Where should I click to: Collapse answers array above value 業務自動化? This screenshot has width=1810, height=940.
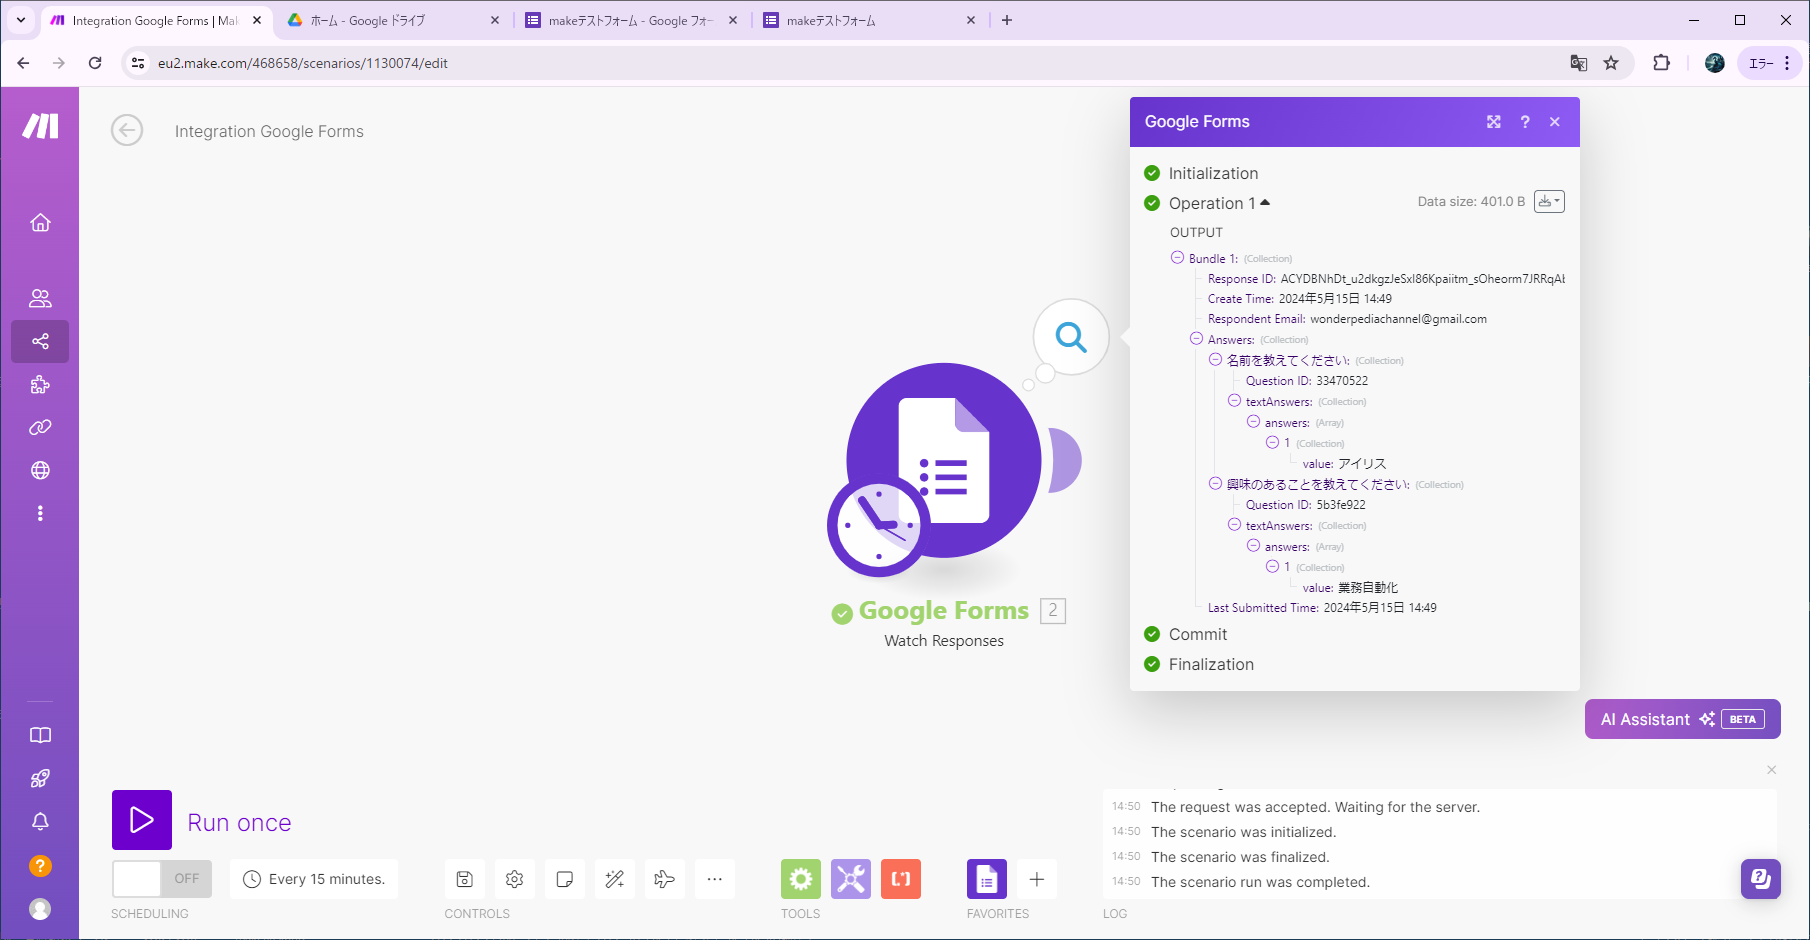(x=1253, y=546)
